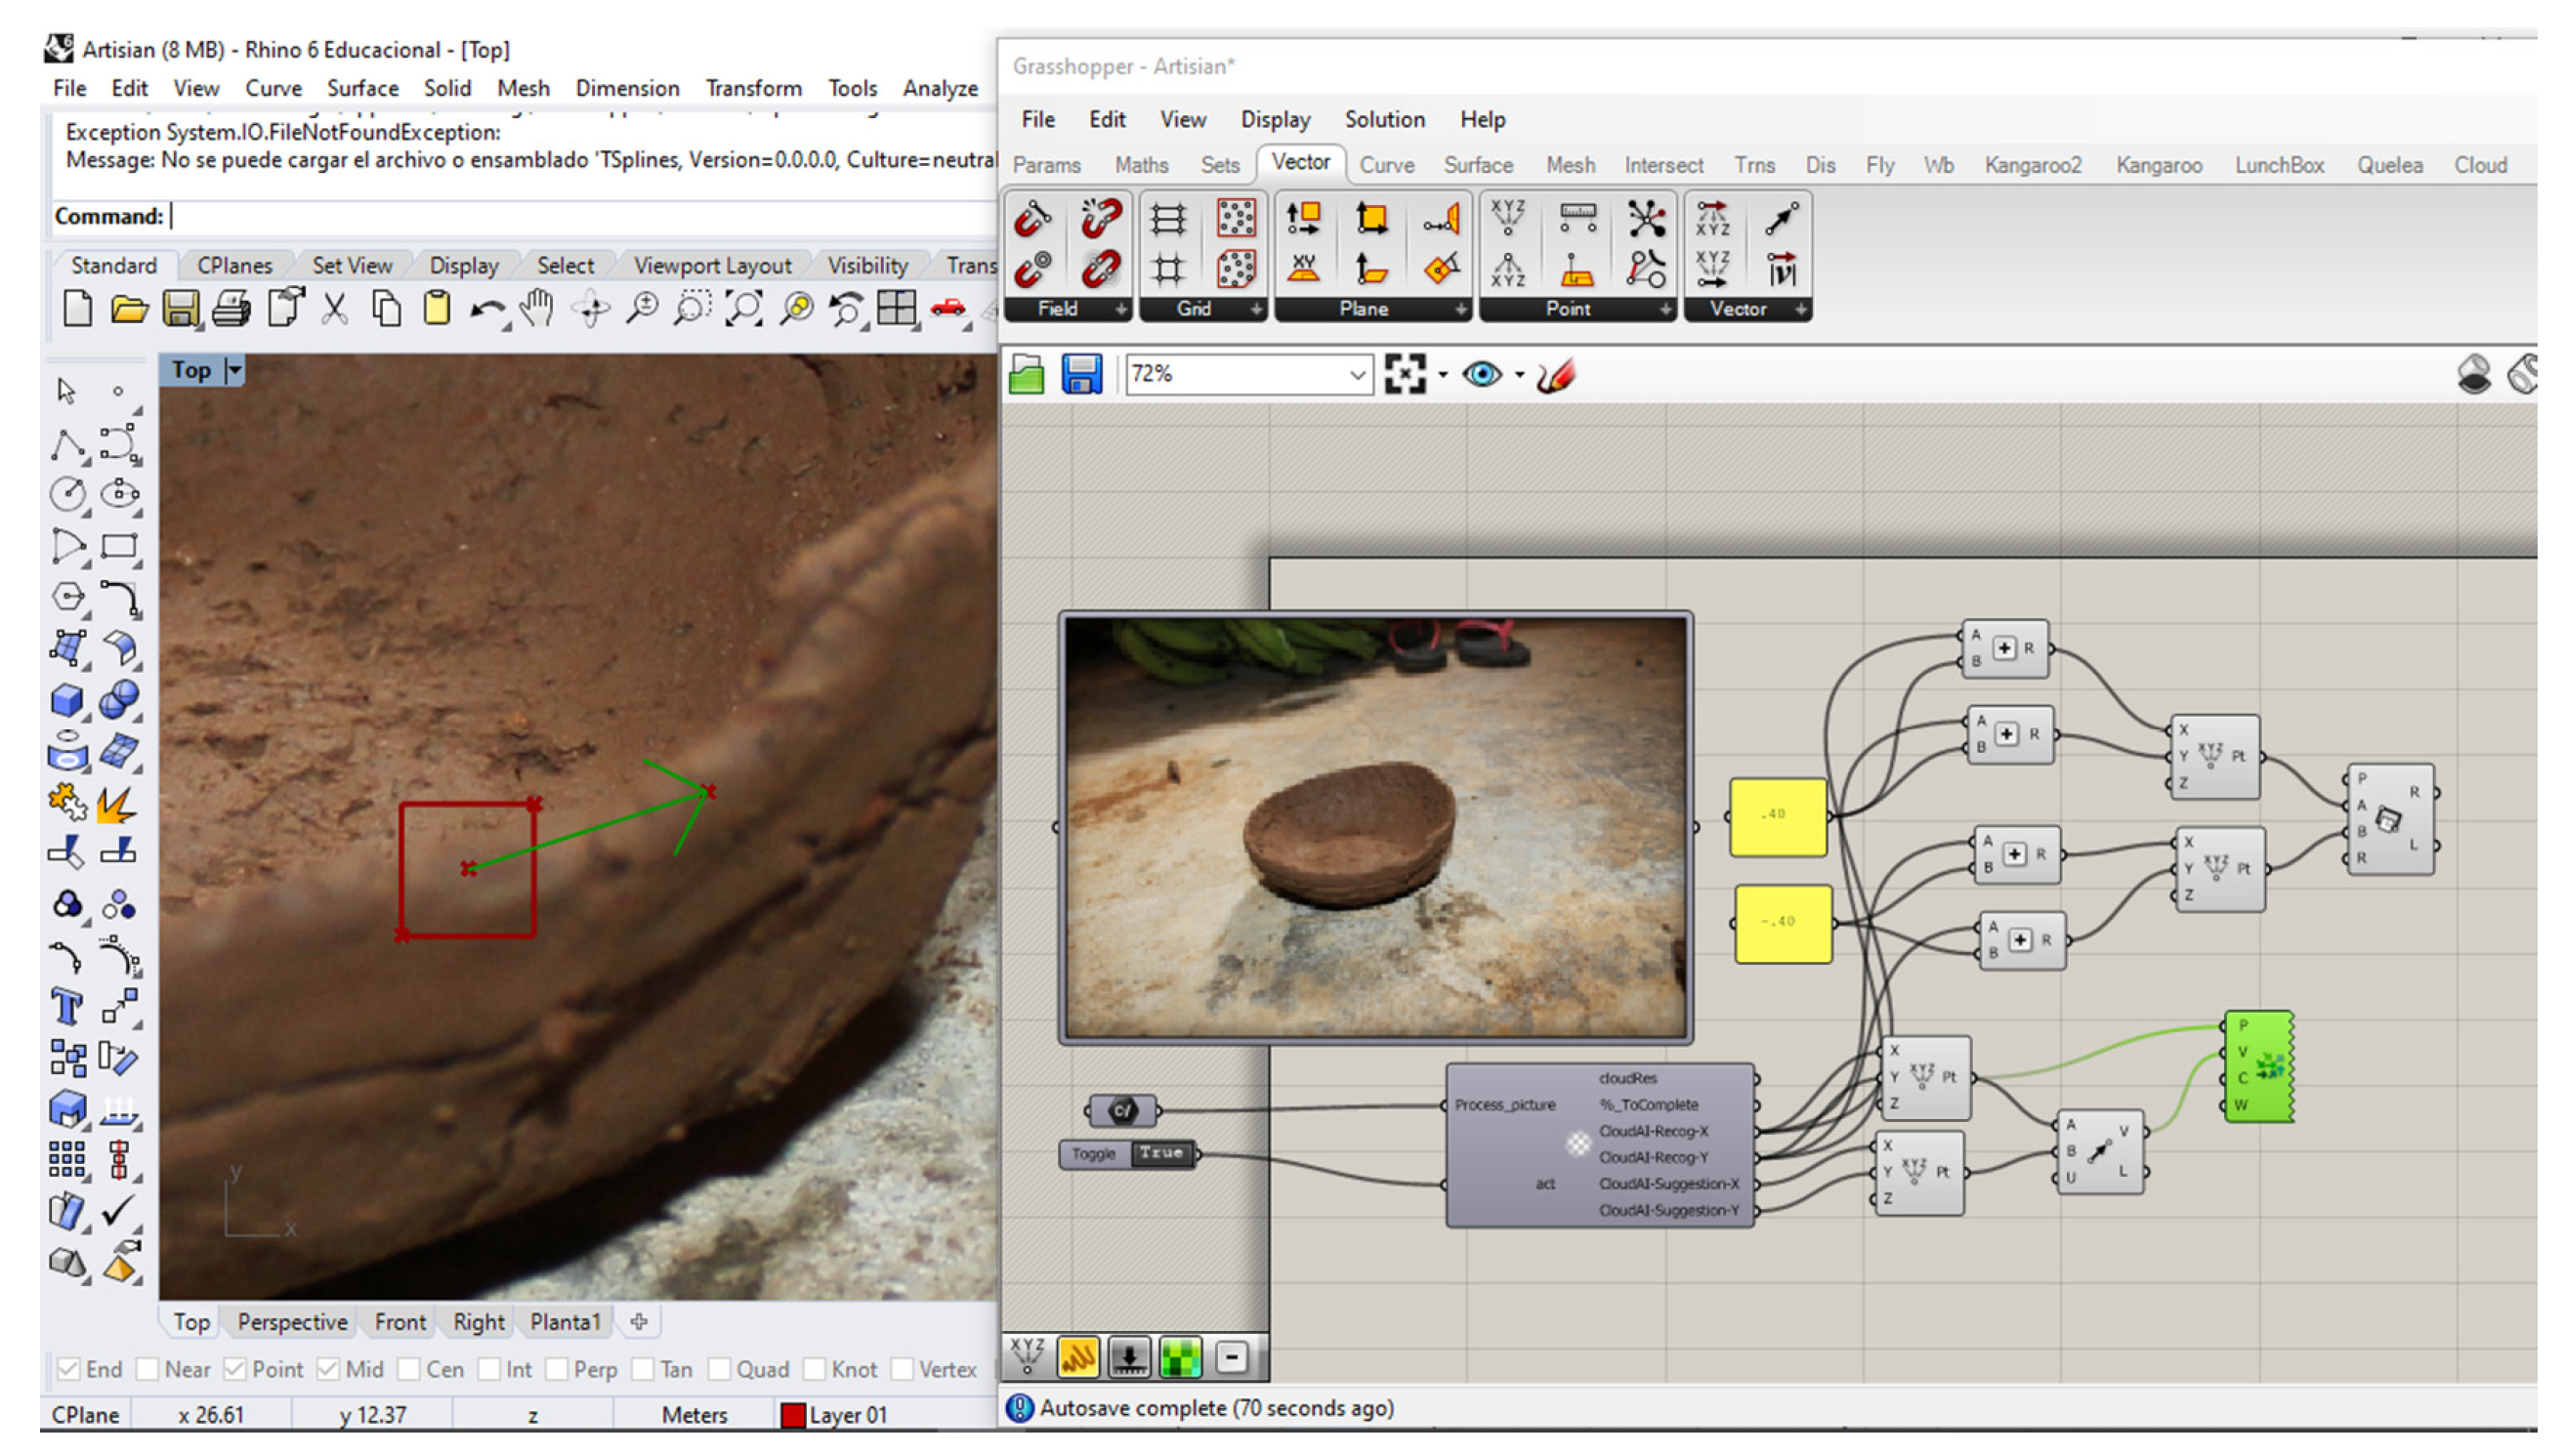
Task: Select the Text tool icon
Action: [x=67, y=1007]
